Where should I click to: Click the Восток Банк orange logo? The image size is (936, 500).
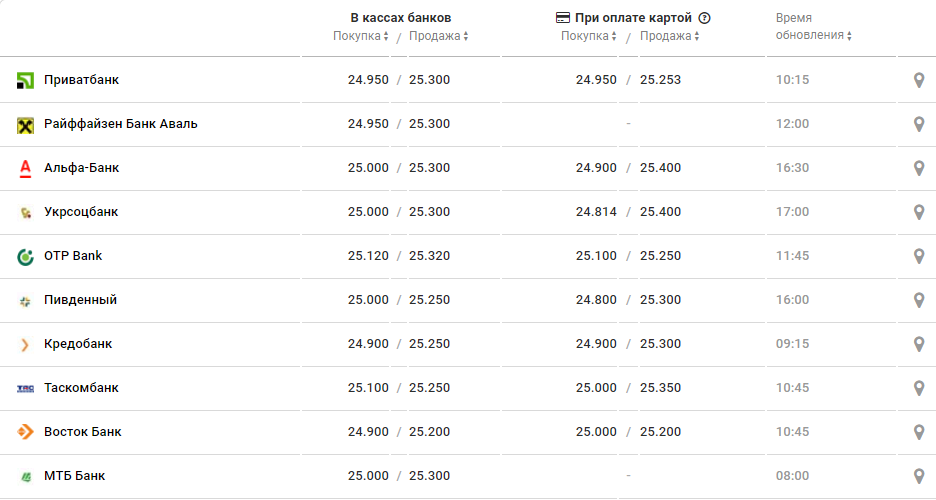pos(26,432)
